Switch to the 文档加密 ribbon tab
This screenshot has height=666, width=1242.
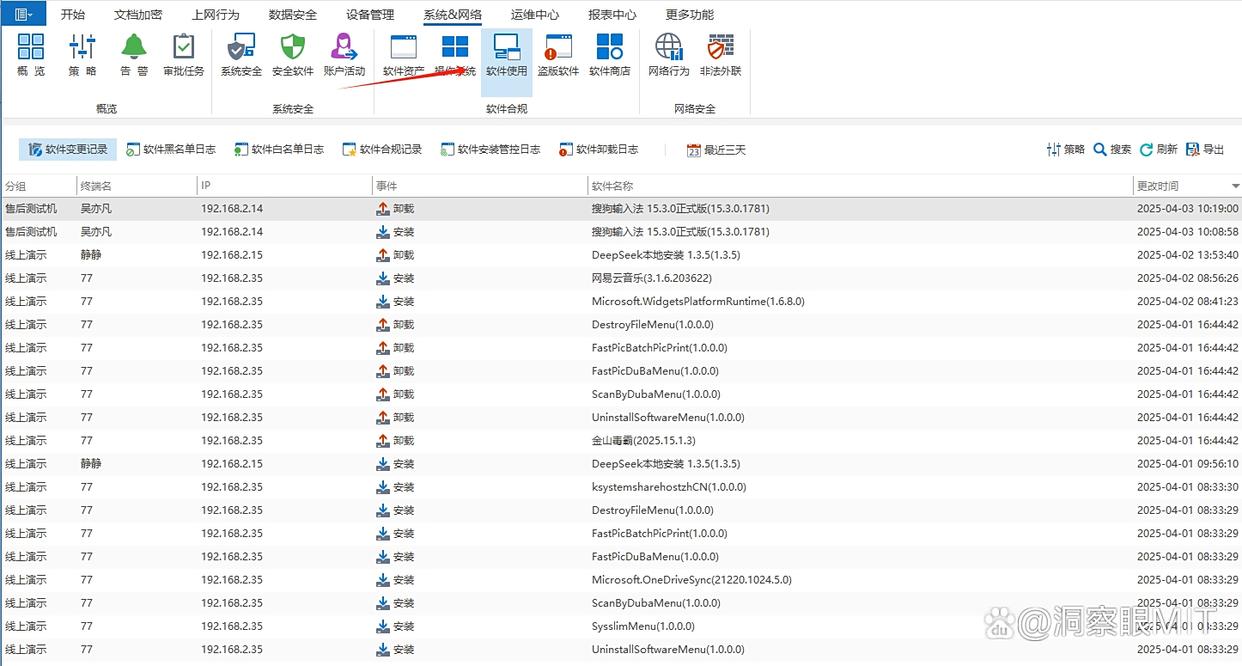(138, 15)
